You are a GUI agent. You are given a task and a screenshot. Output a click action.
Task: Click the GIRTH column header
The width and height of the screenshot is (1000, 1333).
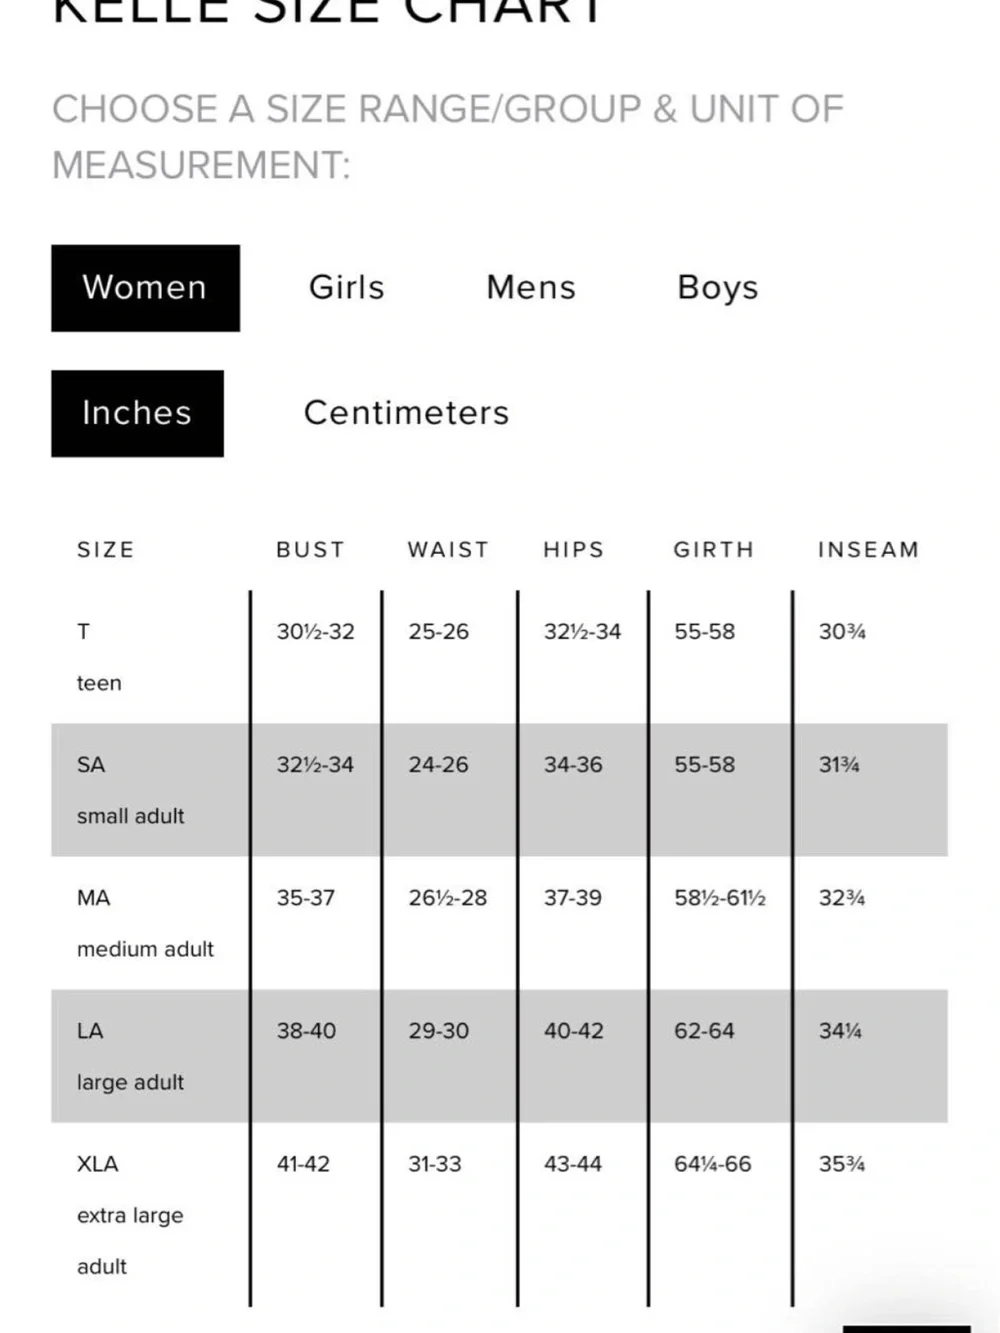(x=714, y=550)
